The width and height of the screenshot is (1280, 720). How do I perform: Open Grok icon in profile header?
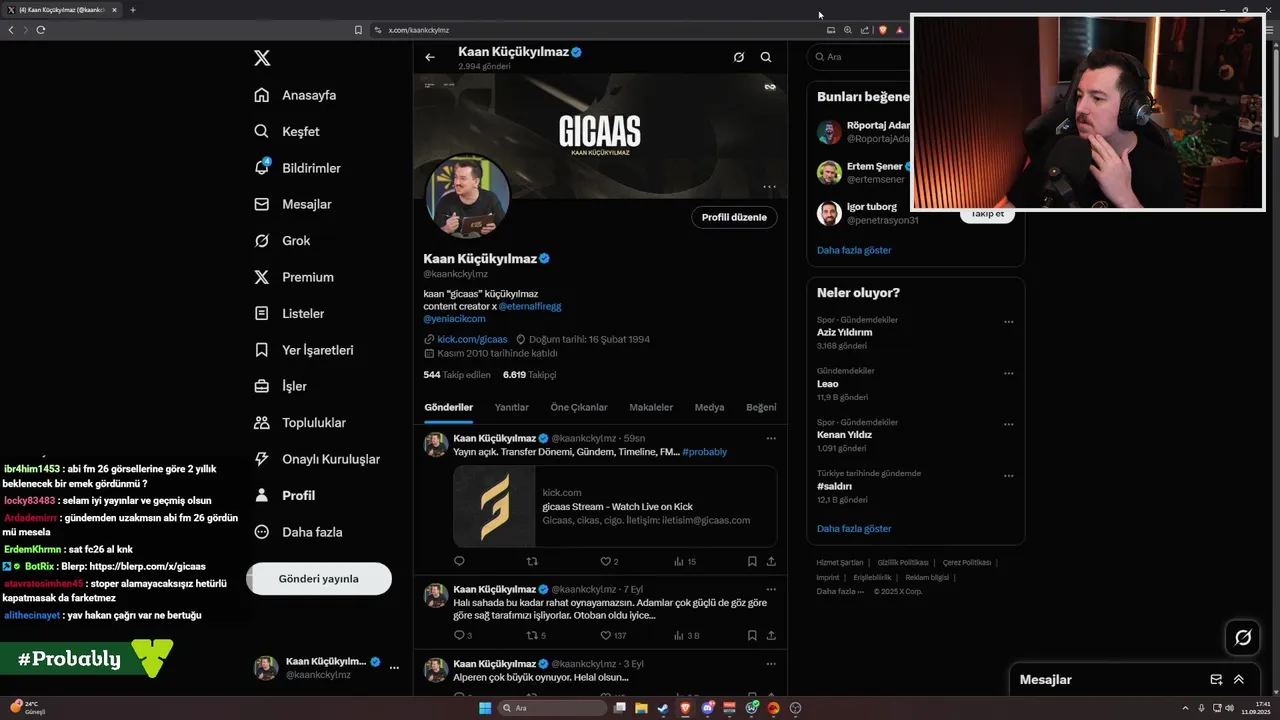tap(739, 57)
